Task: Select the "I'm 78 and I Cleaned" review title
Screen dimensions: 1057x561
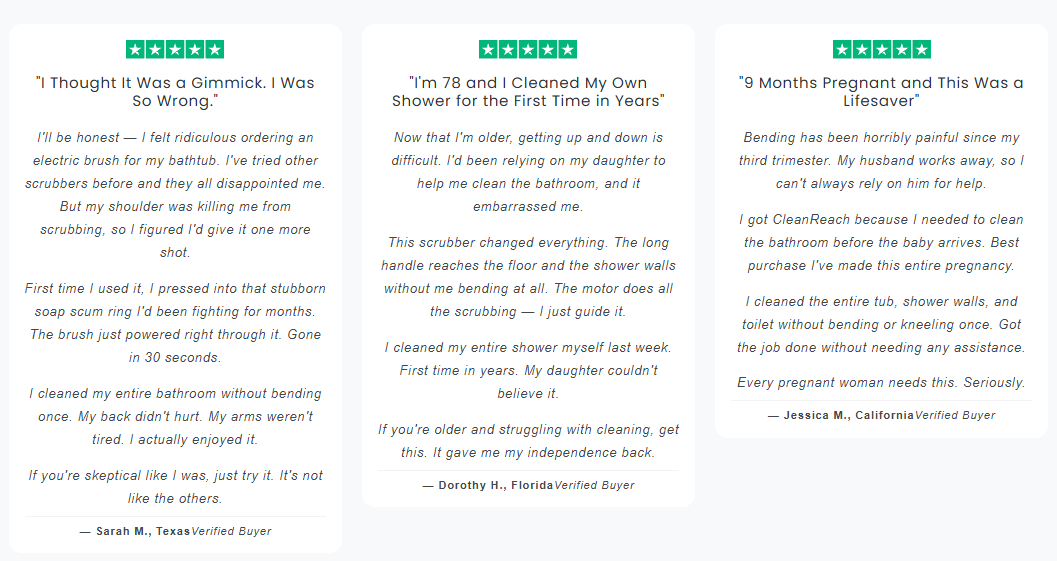Action: 528,92
